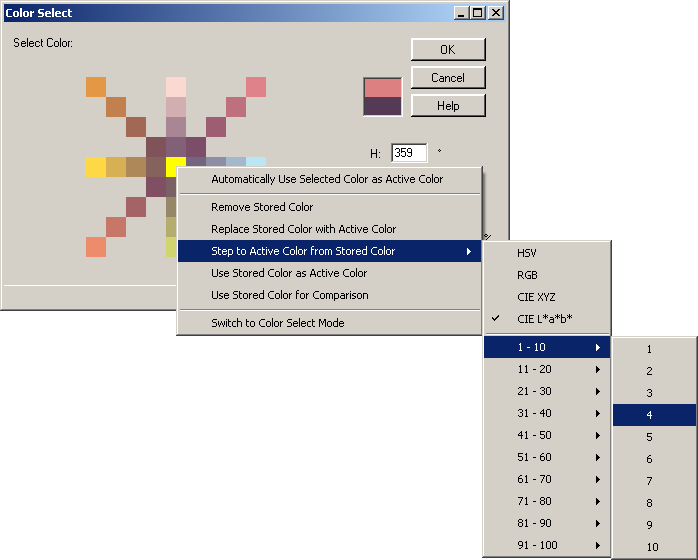Pick the coral bottom-left corner swatch
The image size is (698, 560).
96,247
